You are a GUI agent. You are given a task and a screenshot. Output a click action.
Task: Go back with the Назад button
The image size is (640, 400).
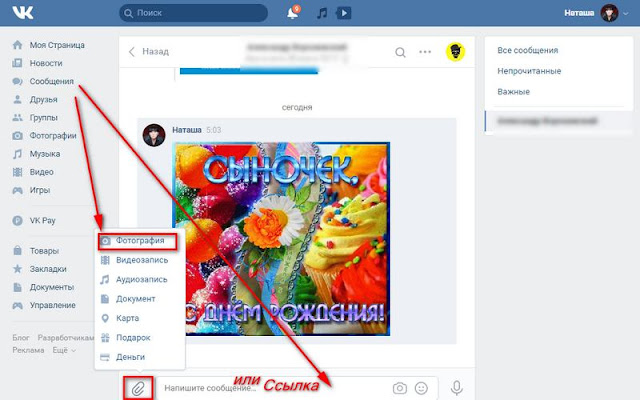[149, 51]
